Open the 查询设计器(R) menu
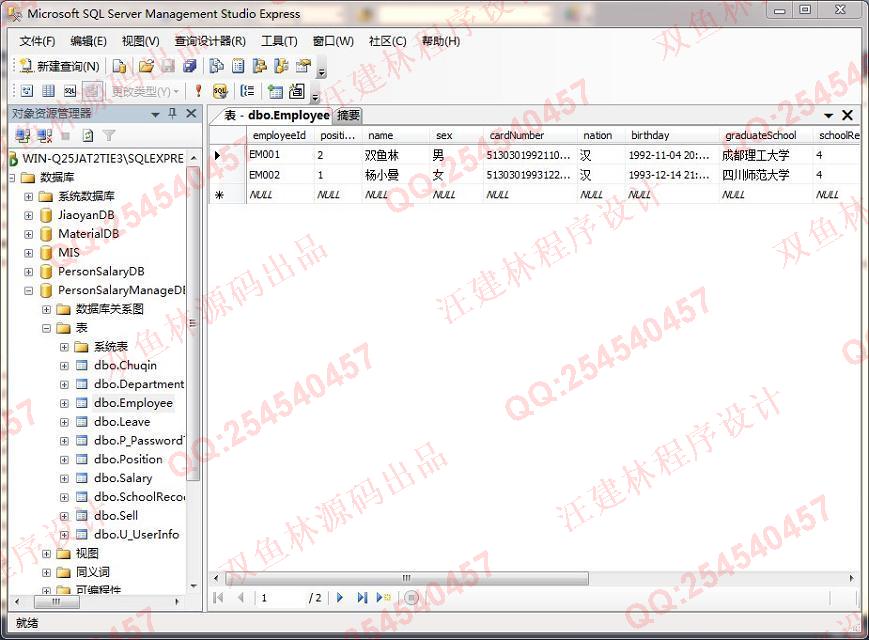This screenshot has width=869, height=640. [x=210, y=41]
